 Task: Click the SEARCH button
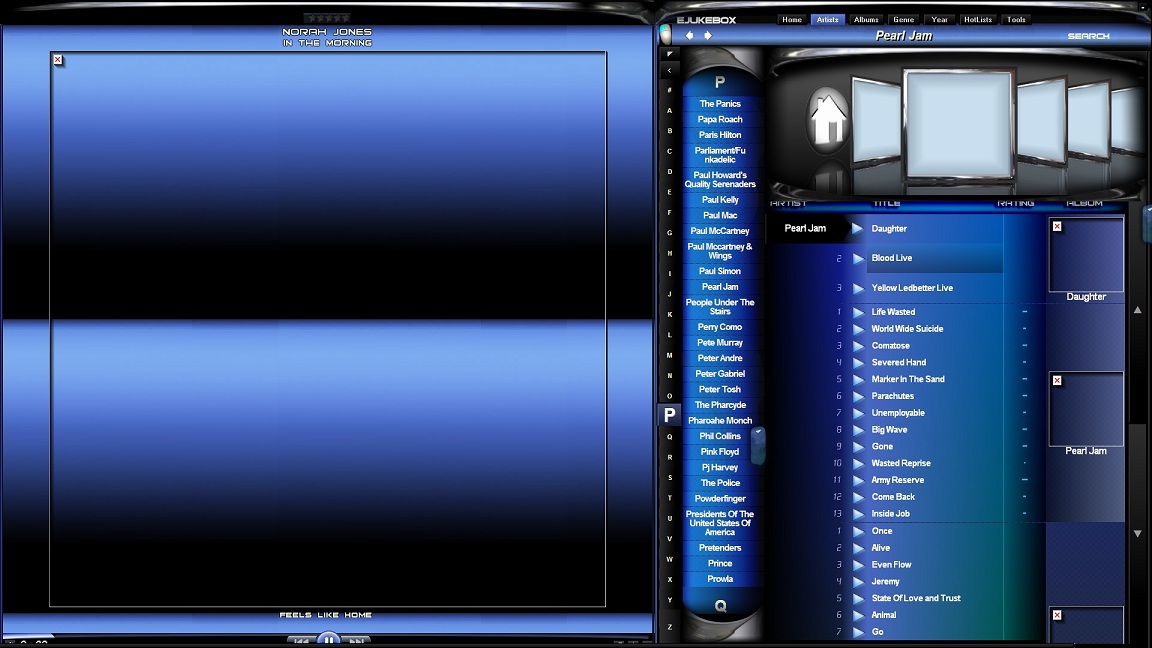click(1088, 36)
